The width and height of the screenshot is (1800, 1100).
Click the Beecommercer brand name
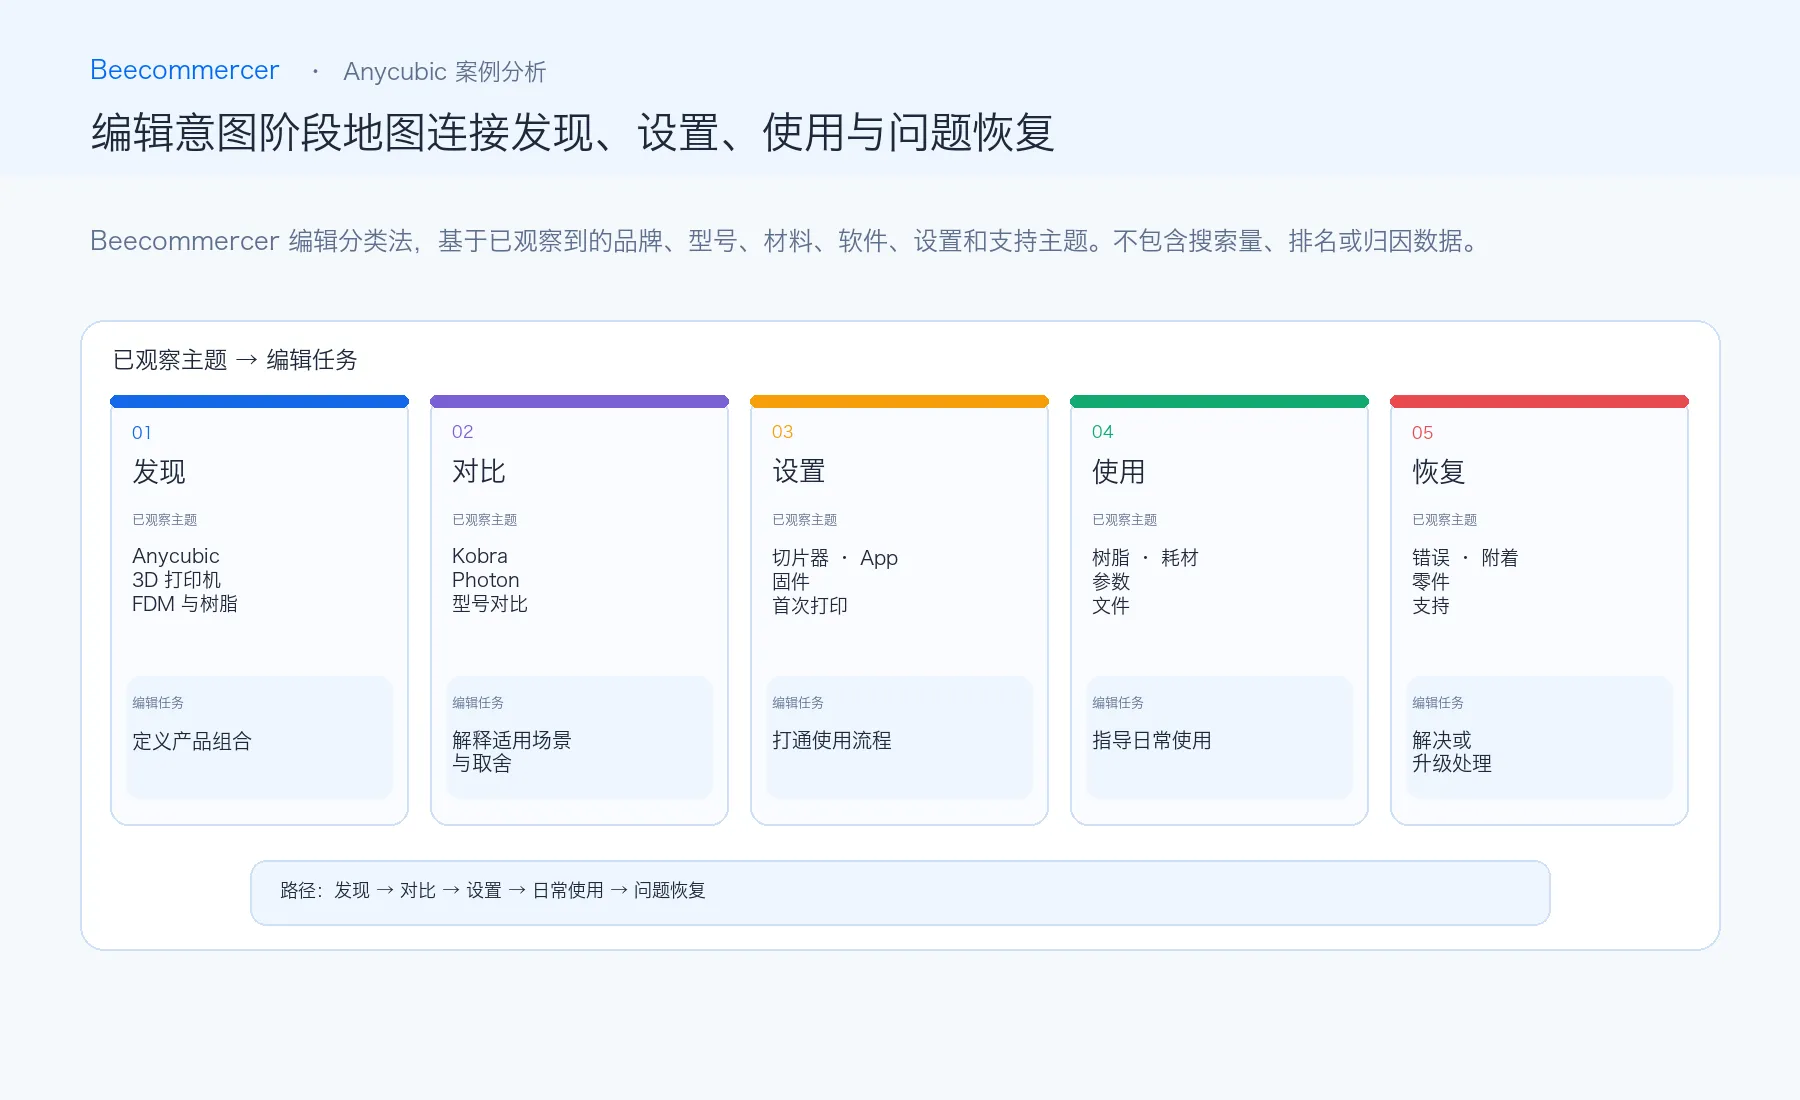[184, 70]
